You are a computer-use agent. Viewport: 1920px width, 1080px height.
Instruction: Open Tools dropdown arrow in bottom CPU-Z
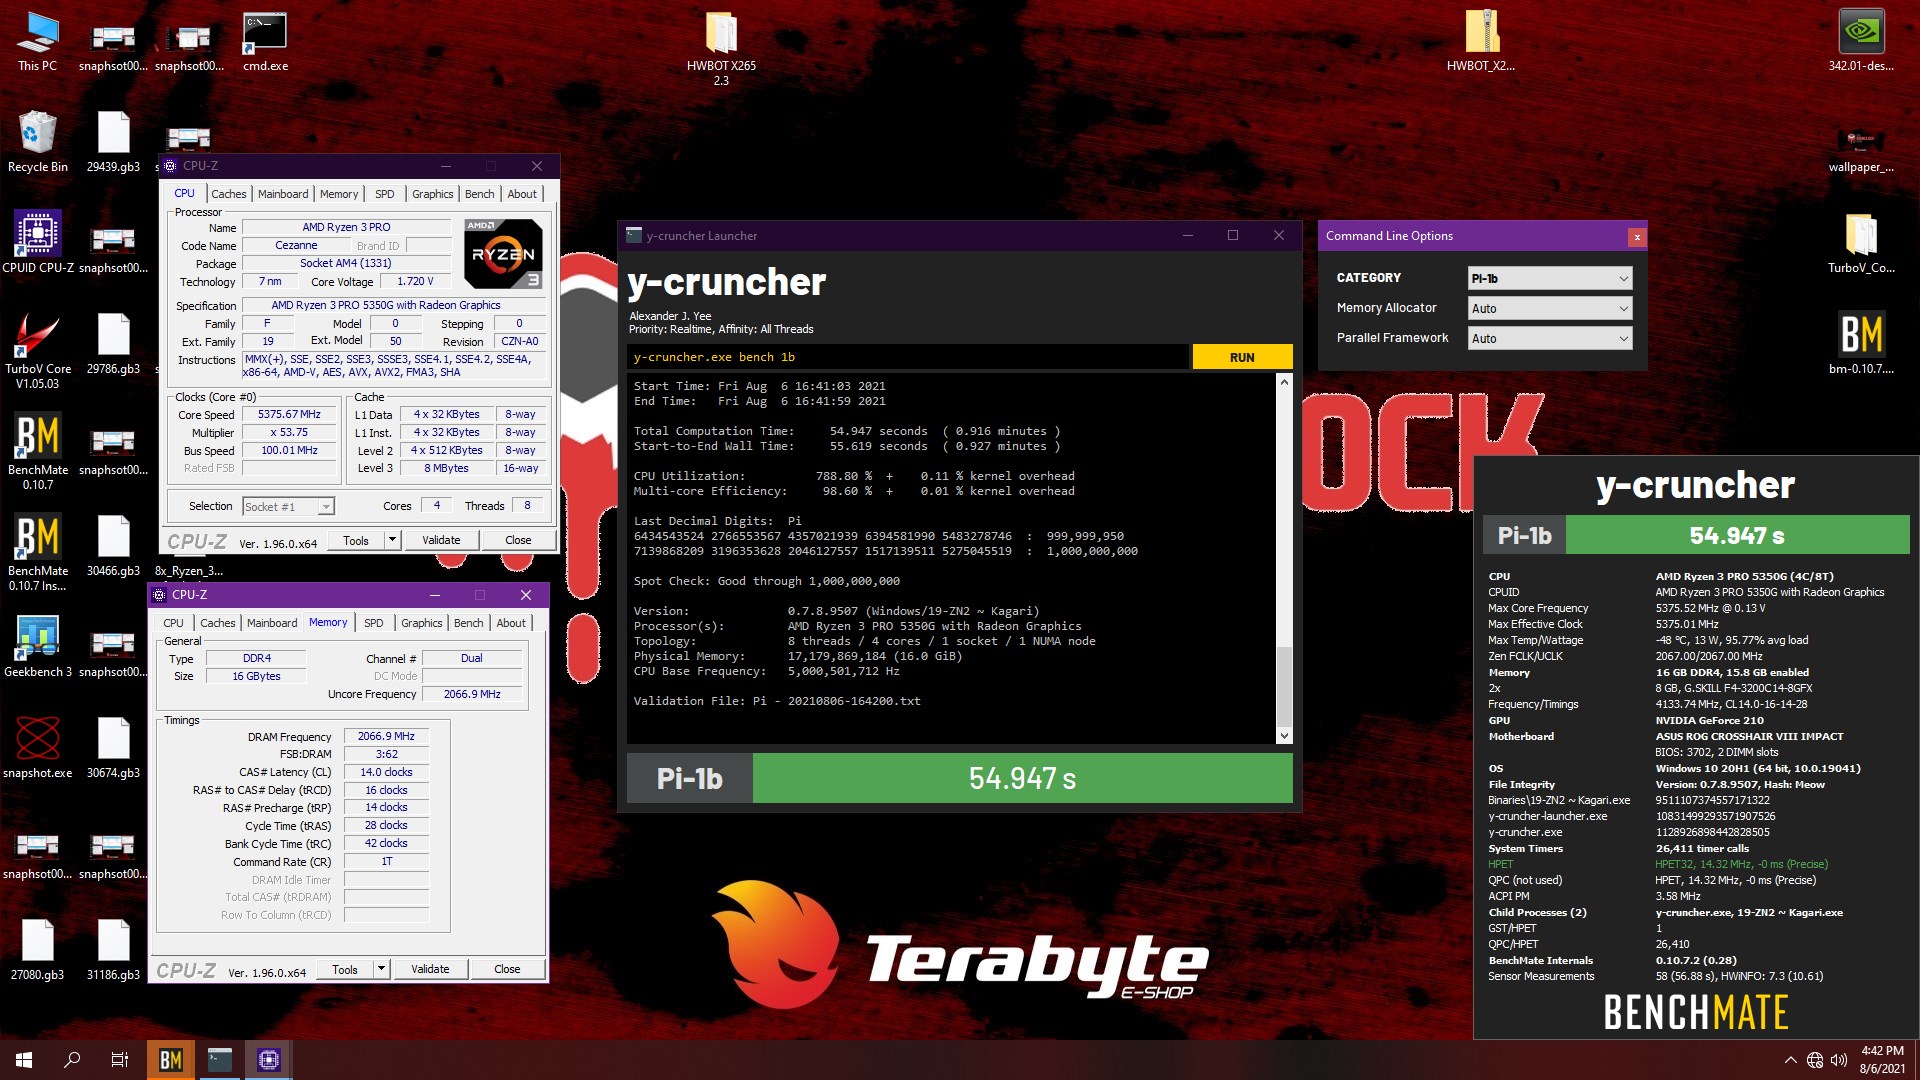click(381, 969)
